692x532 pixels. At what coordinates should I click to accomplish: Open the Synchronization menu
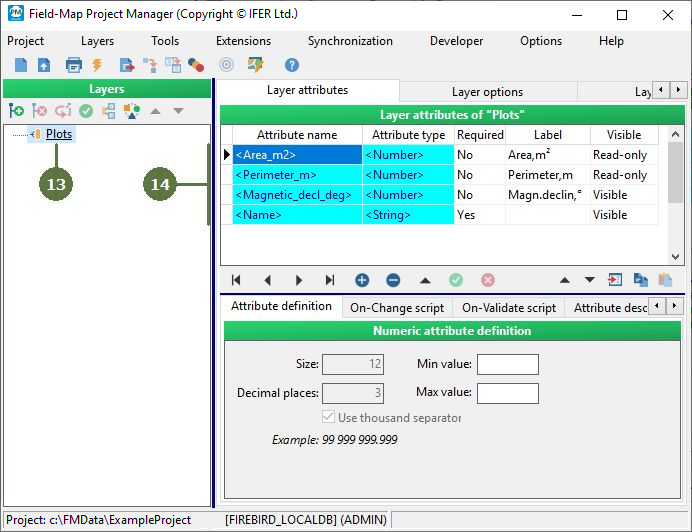350,41
